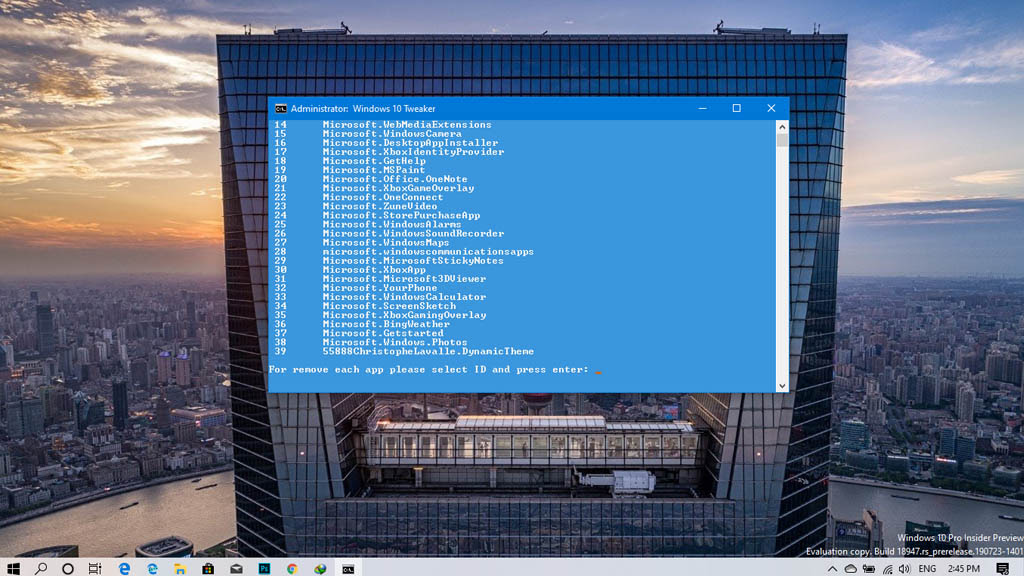This screenshot has height=576, width=1024.
Task: Open Tweaker window system menu icon
Action: coord(281,108)
